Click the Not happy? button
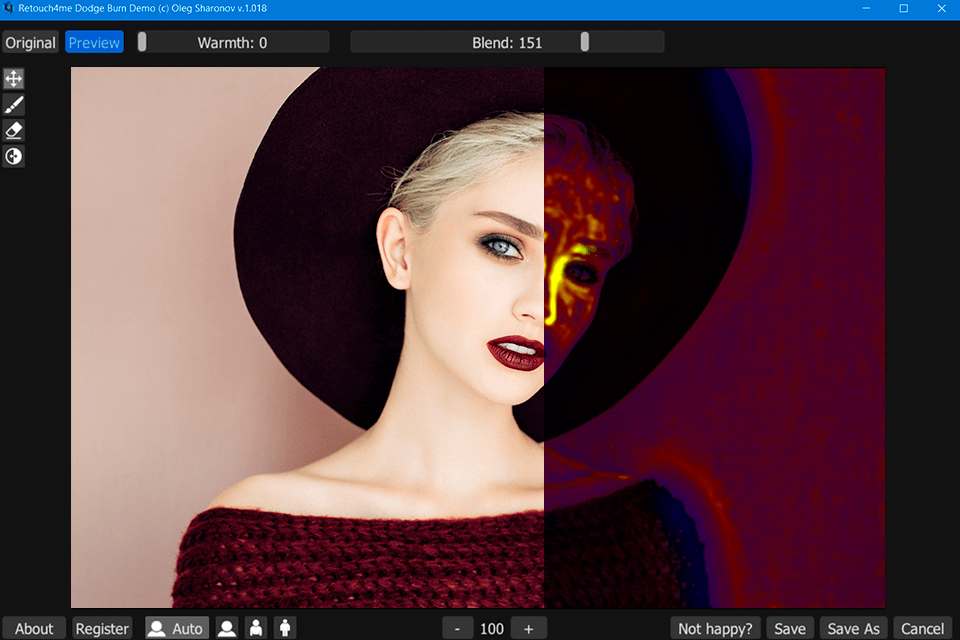 715,628
